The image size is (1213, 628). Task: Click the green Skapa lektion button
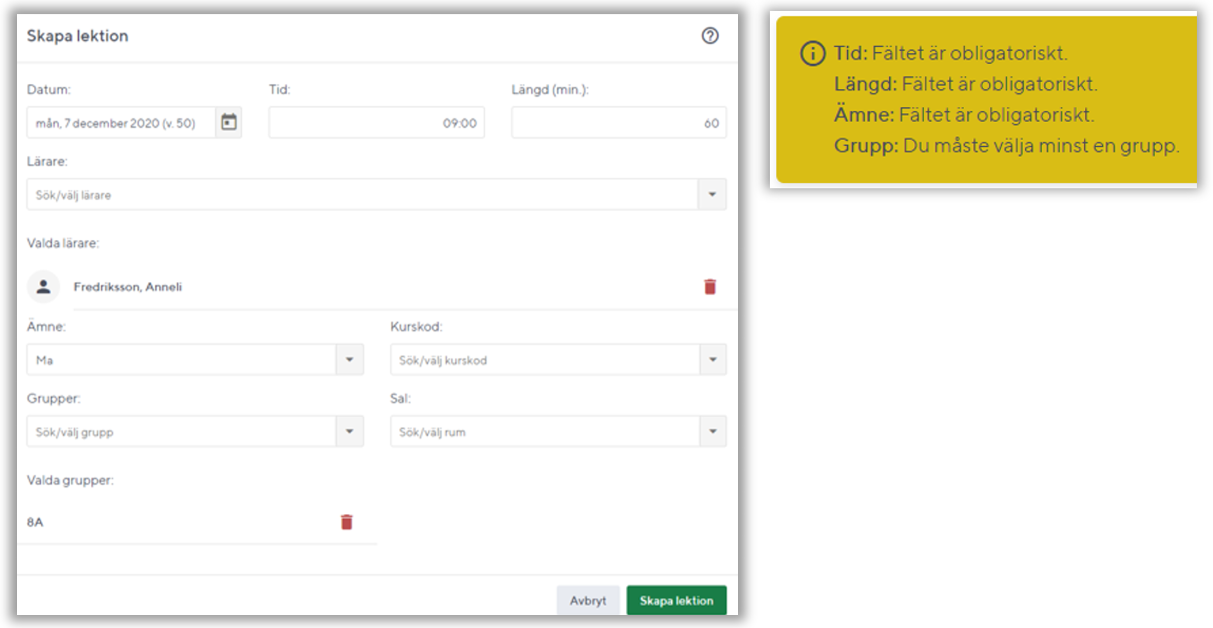coord(676,601)
